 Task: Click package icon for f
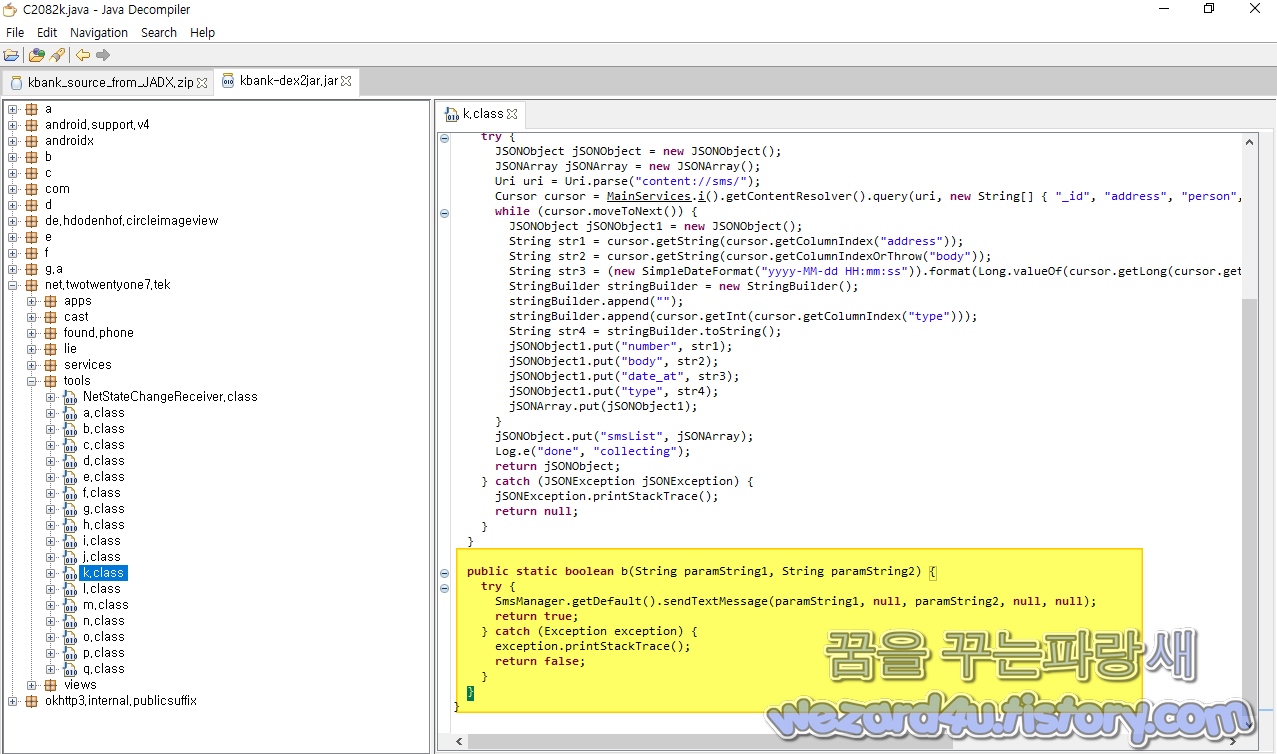32,253
